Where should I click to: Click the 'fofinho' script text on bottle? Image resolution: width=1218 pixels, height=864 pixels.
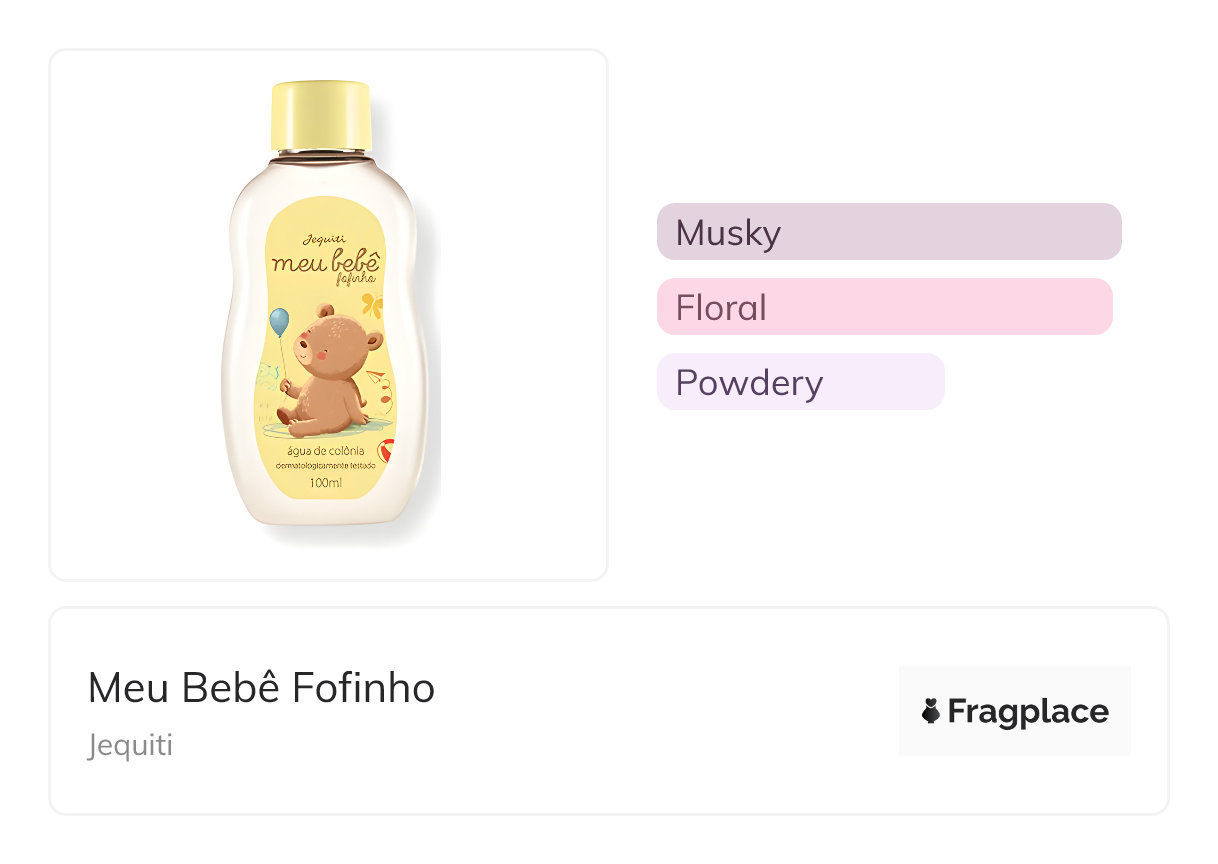pos(356,281)
